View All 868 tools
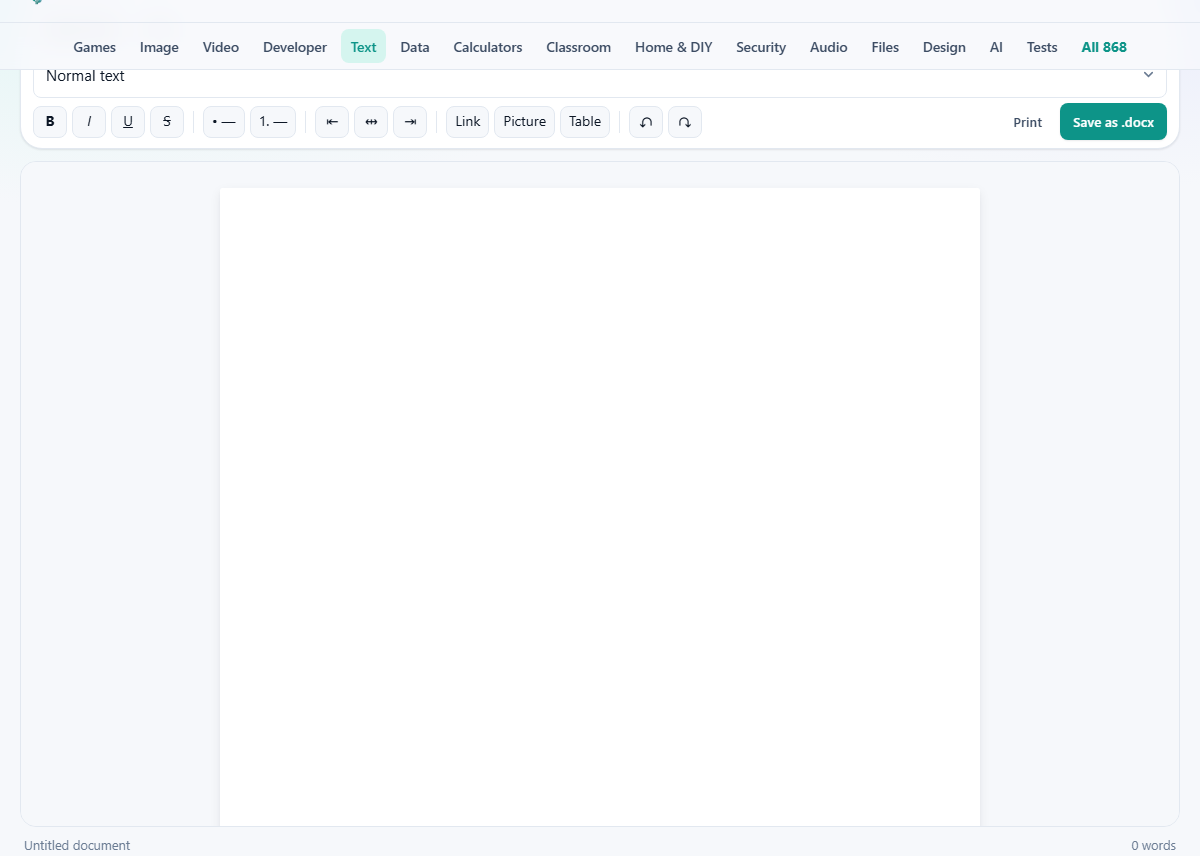The width and height of the screenshot is (1200, 856). click(1104, 47)
